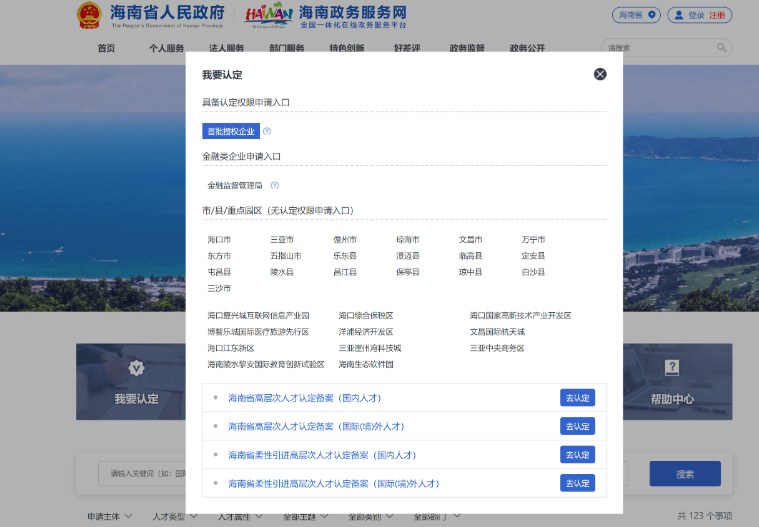Open the 海南省 region selector
The image size is (759, 527).
pyautogui.click(x=636, y=15)
